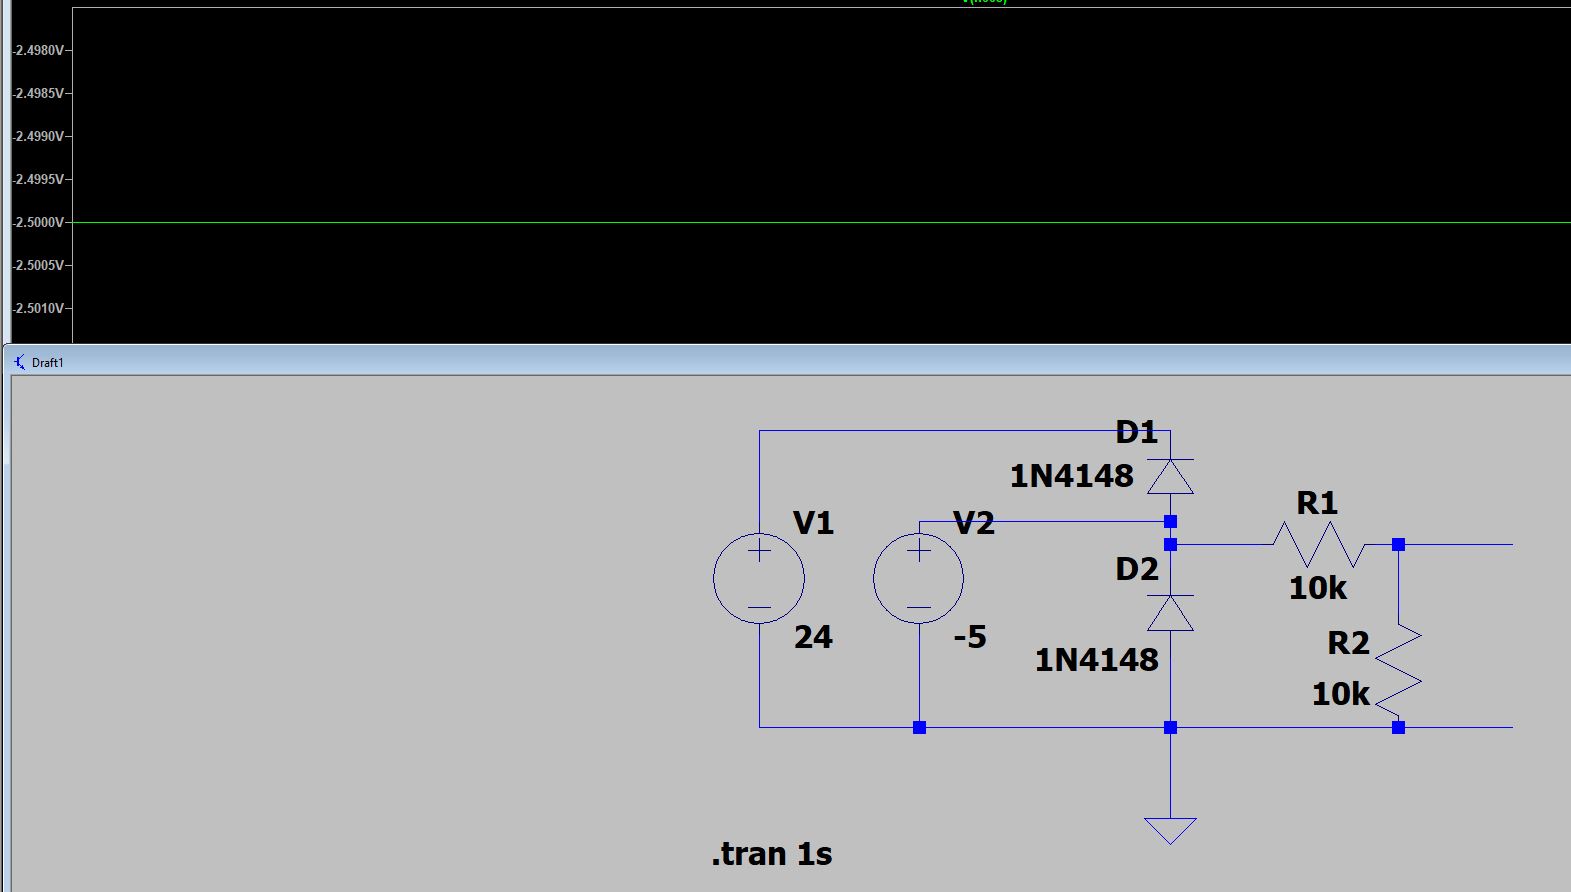The height and width of the screenshot is (892, 1571).
Task: Click the -2.5000V axis label
Action: coord(39,222)
